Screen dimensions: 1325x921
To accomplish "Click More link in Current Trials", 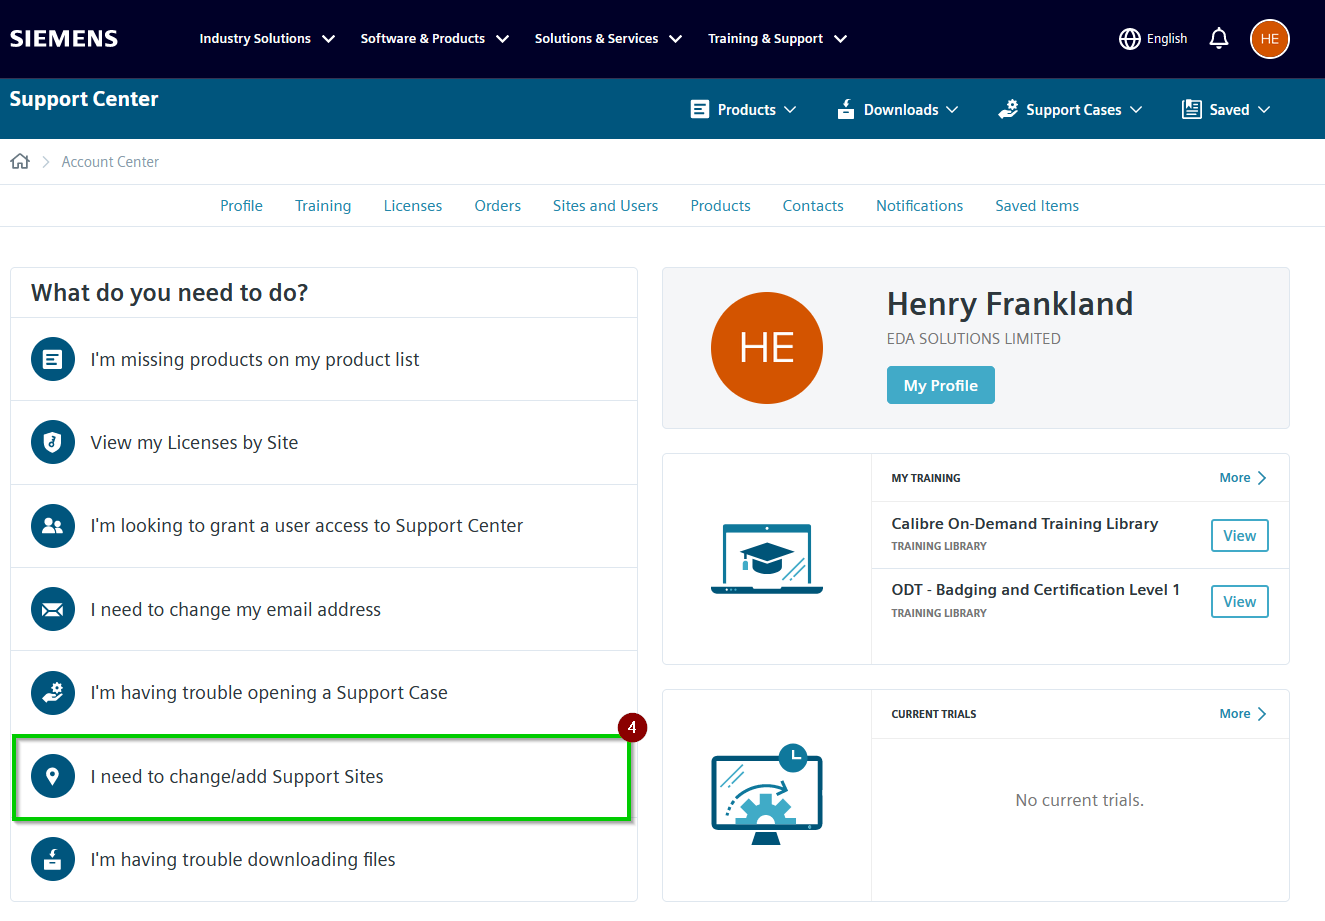I will click(1243, 714).
